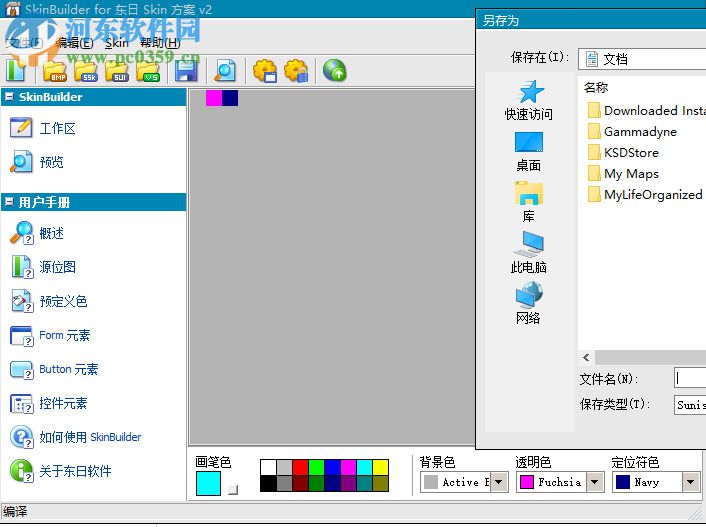Pick bright green in the palette
The width and height of the screenshot is (706, 527).
tap(316, 468)
